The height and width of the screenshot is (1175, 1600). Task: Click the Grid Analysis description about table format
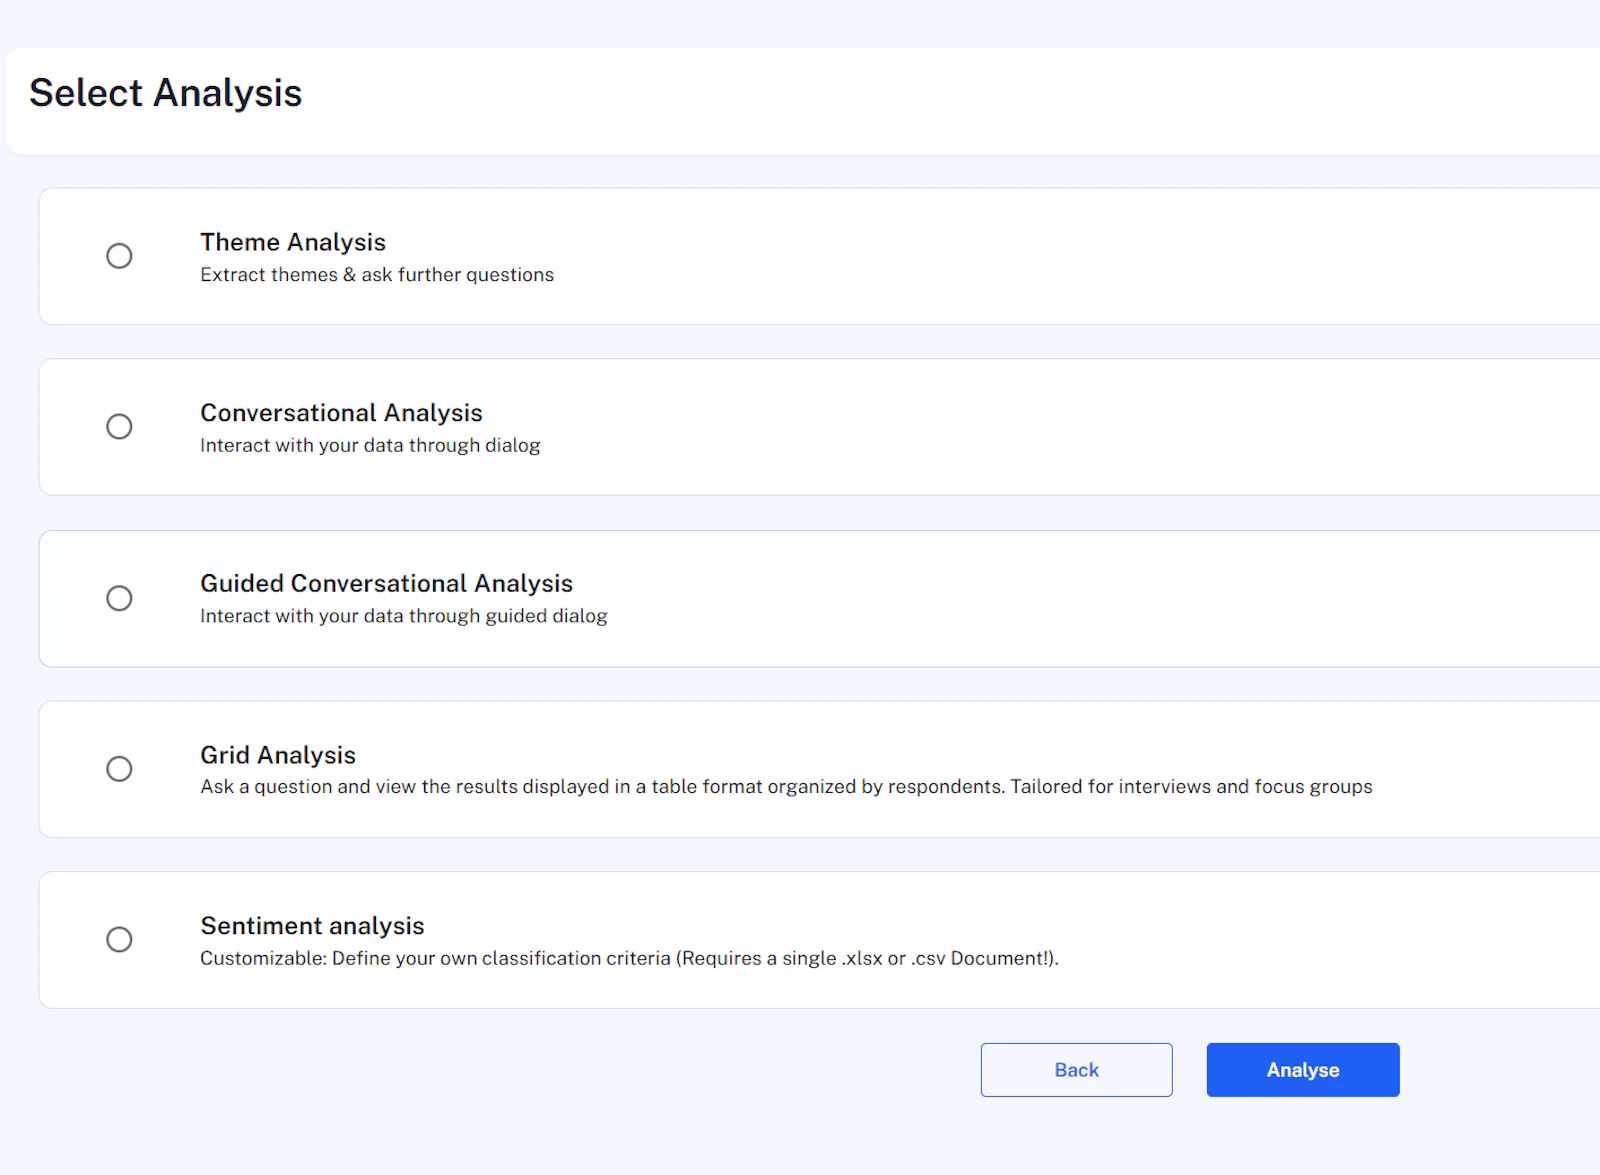(786, 787)
